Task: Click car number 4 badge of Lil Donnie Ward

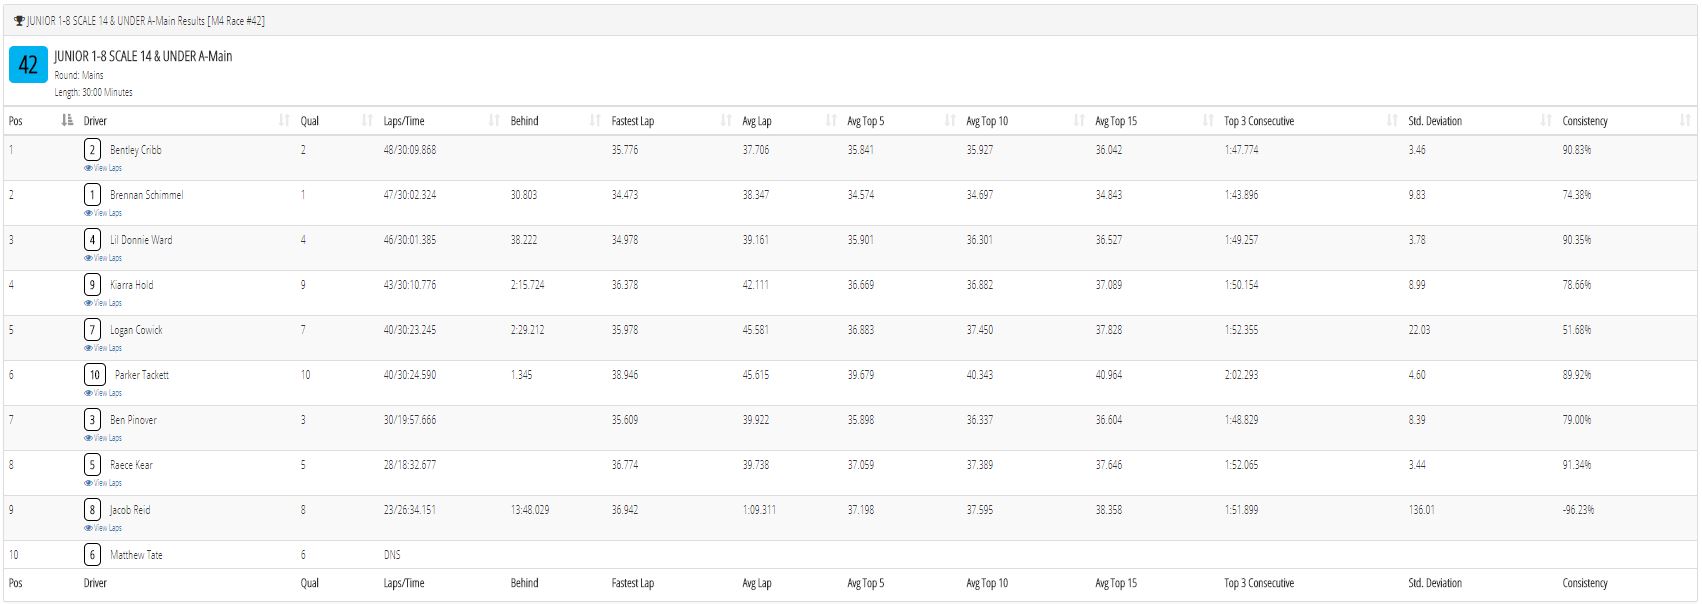Action: [x=92, y=240]
